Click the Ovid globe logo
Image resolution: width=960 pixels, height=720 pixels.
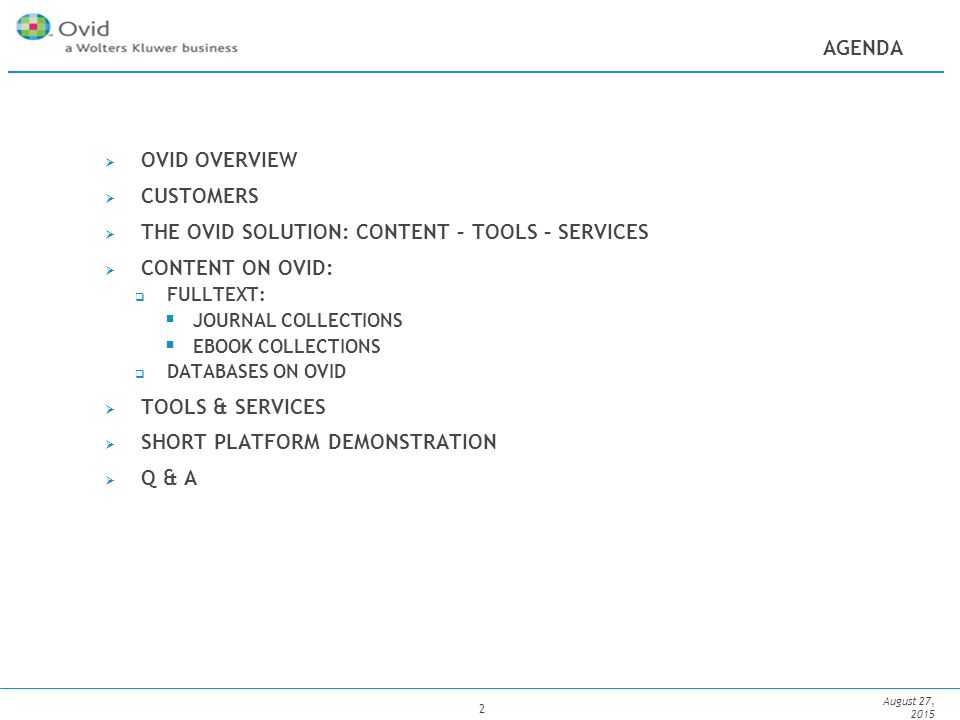(x=34, y=26)
